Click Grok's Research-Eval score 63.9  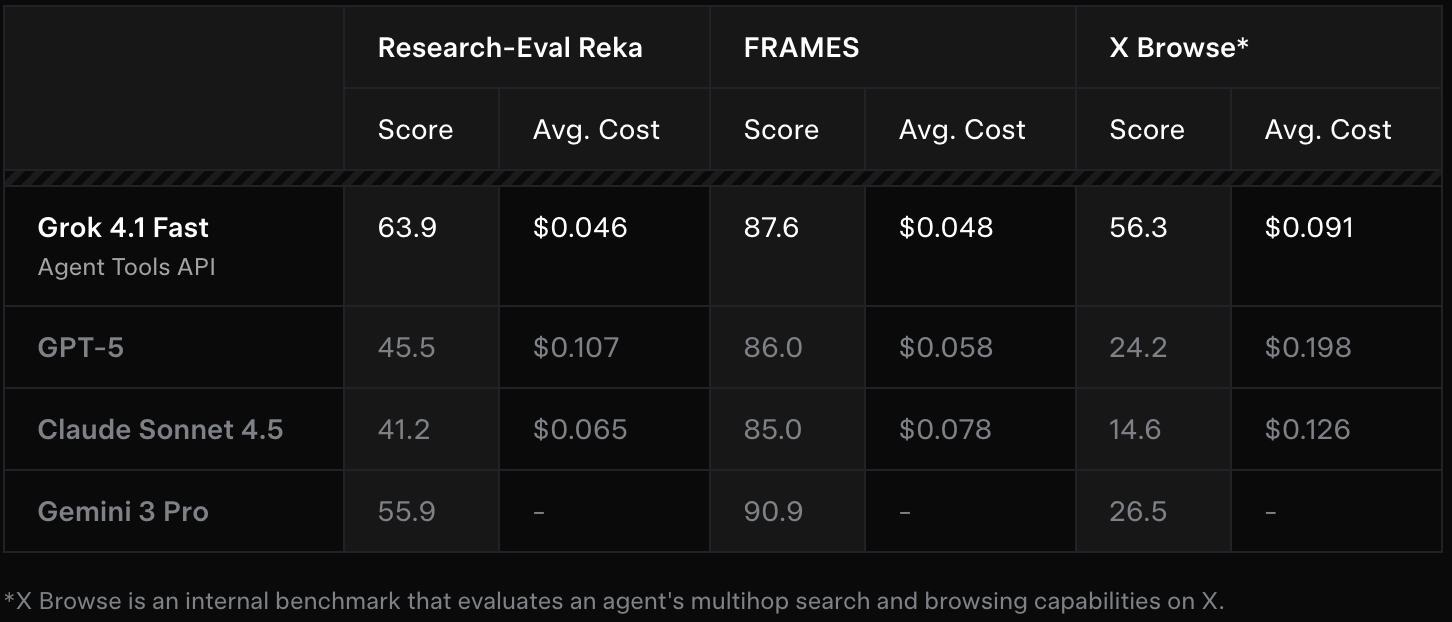[407, 228]
